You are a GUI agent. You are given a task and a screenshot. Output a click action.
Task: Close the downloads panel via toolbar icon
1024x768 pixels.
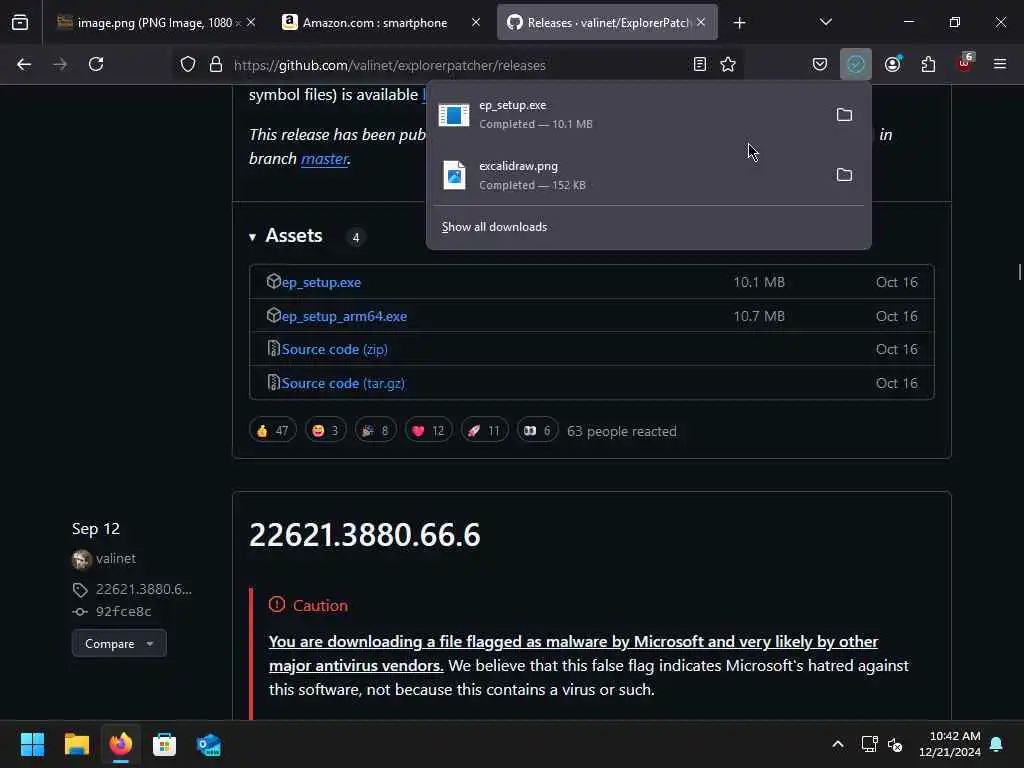pyautogui.click(x=856, y=64)
